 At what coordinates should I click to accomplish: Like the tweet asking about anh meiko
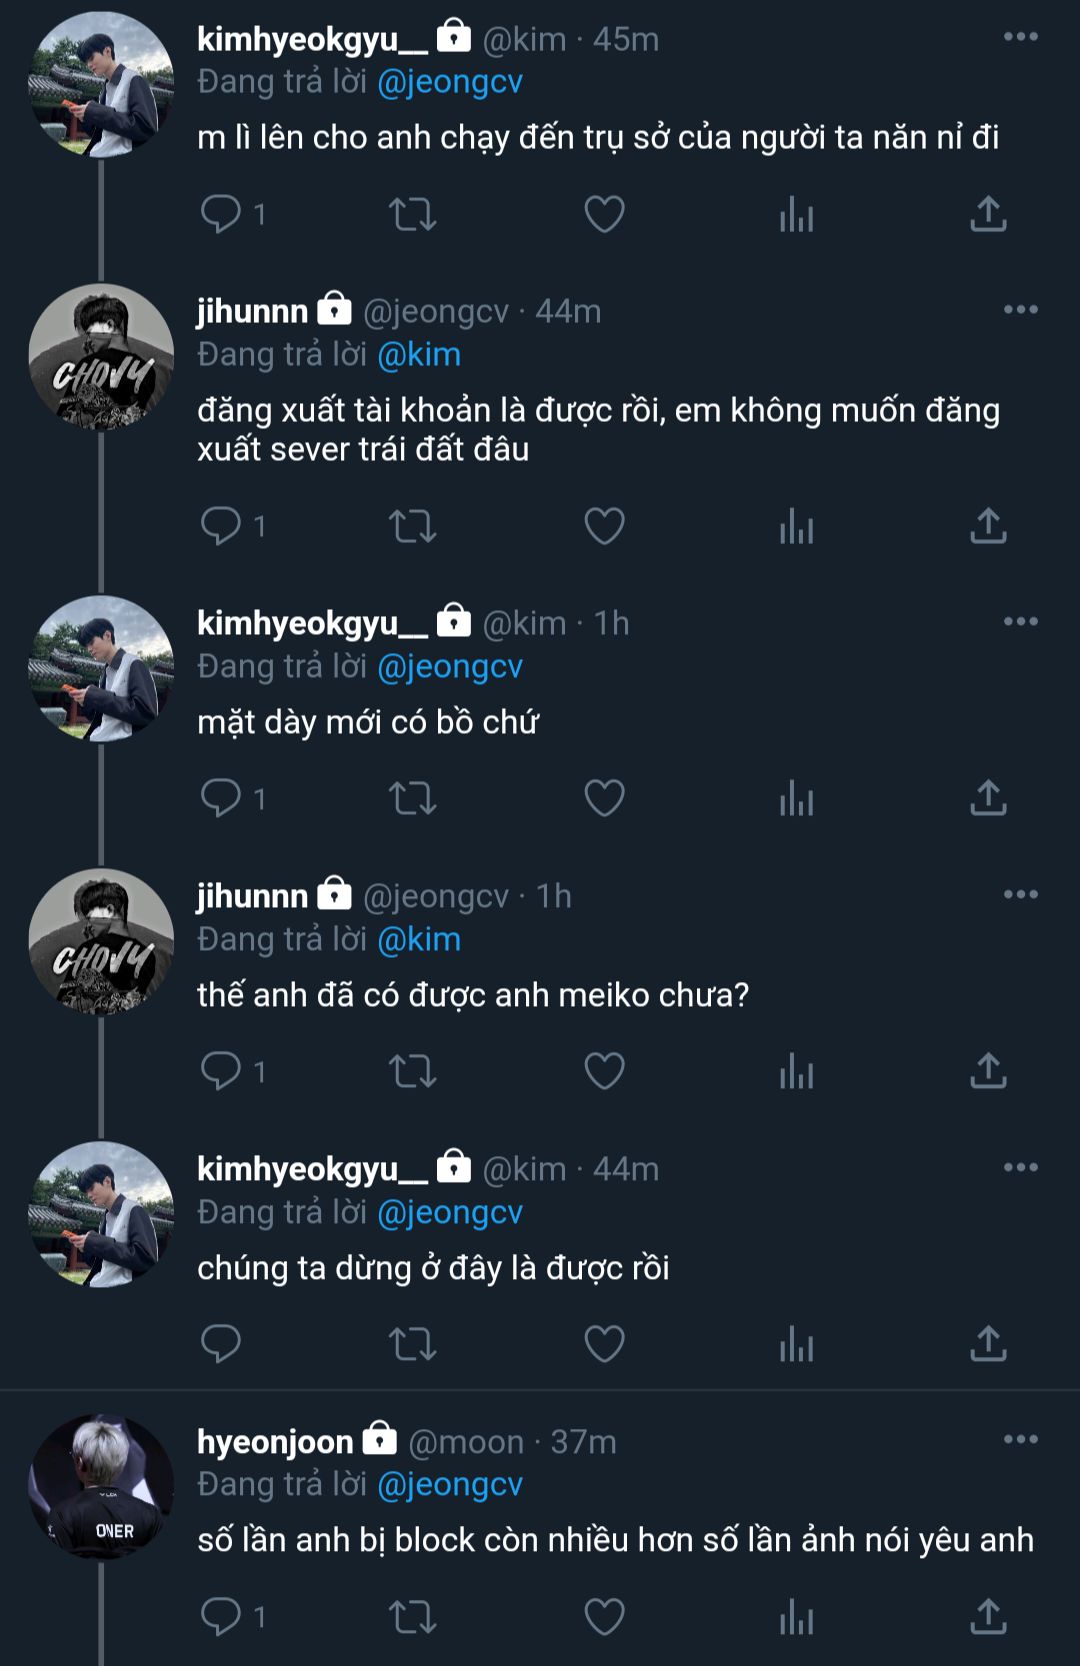point(604,1071)
